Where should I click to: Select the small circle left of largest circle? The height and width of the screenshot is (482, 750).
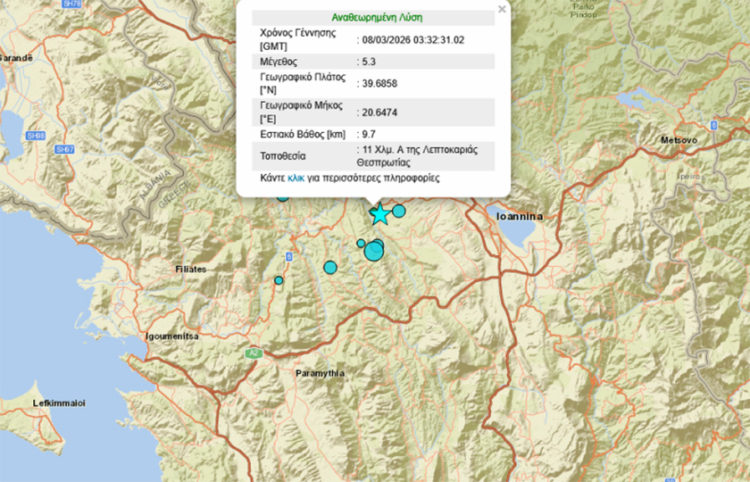(361, 243)
